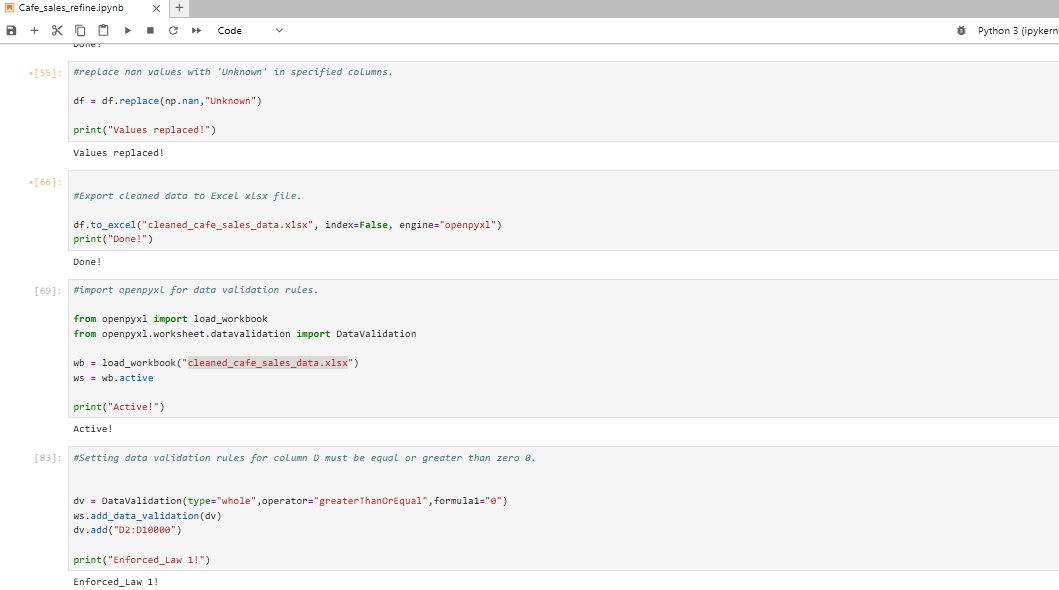Cut selected cell with scissors icon
This screenshot has width=1059, height=590.
coord(57,30)
